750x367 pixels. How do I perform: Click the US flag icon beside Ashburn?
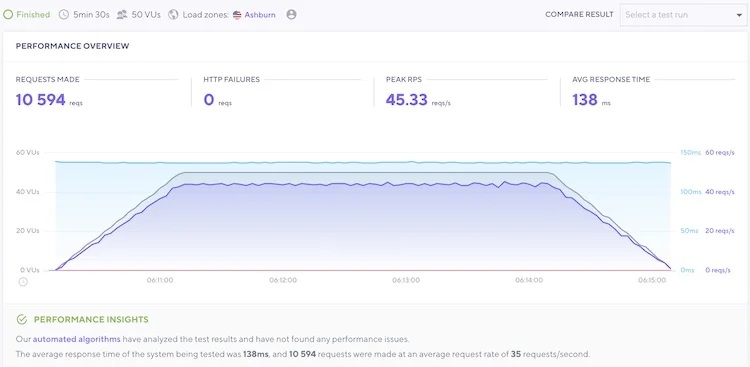237,15
